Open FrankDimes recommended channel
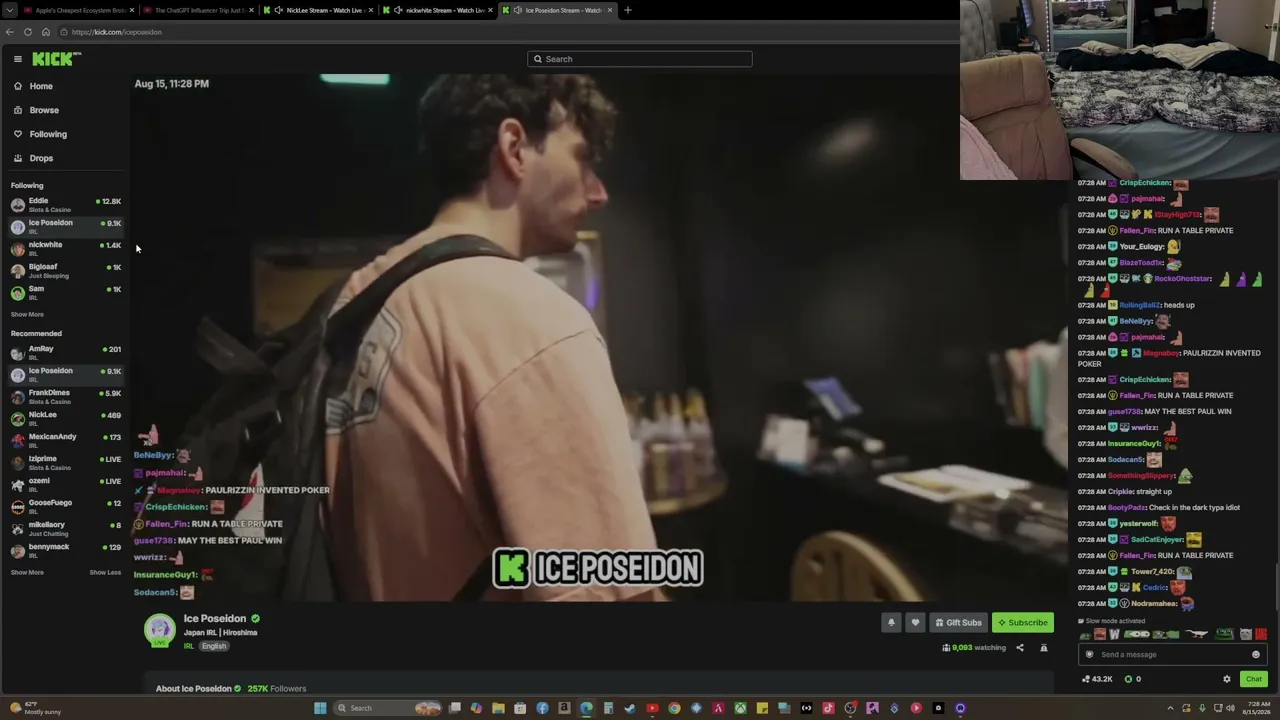Image resolution: width=1280 pixels, height=720 pixels. pyautogui.click(x=65, y=397)
